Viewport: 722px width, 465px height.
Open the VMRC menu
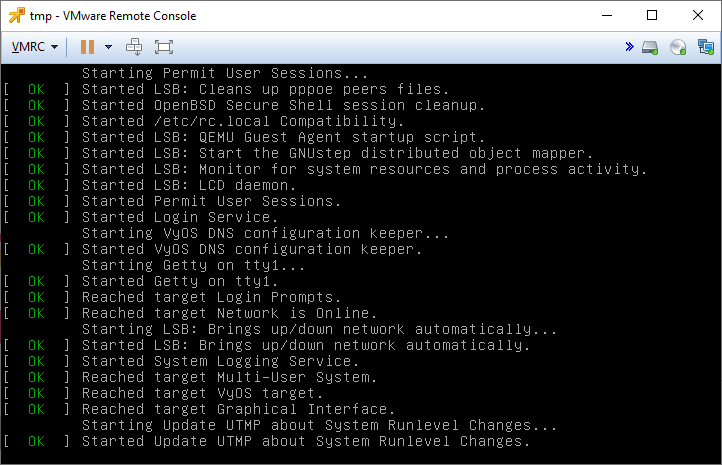(34, 47)
